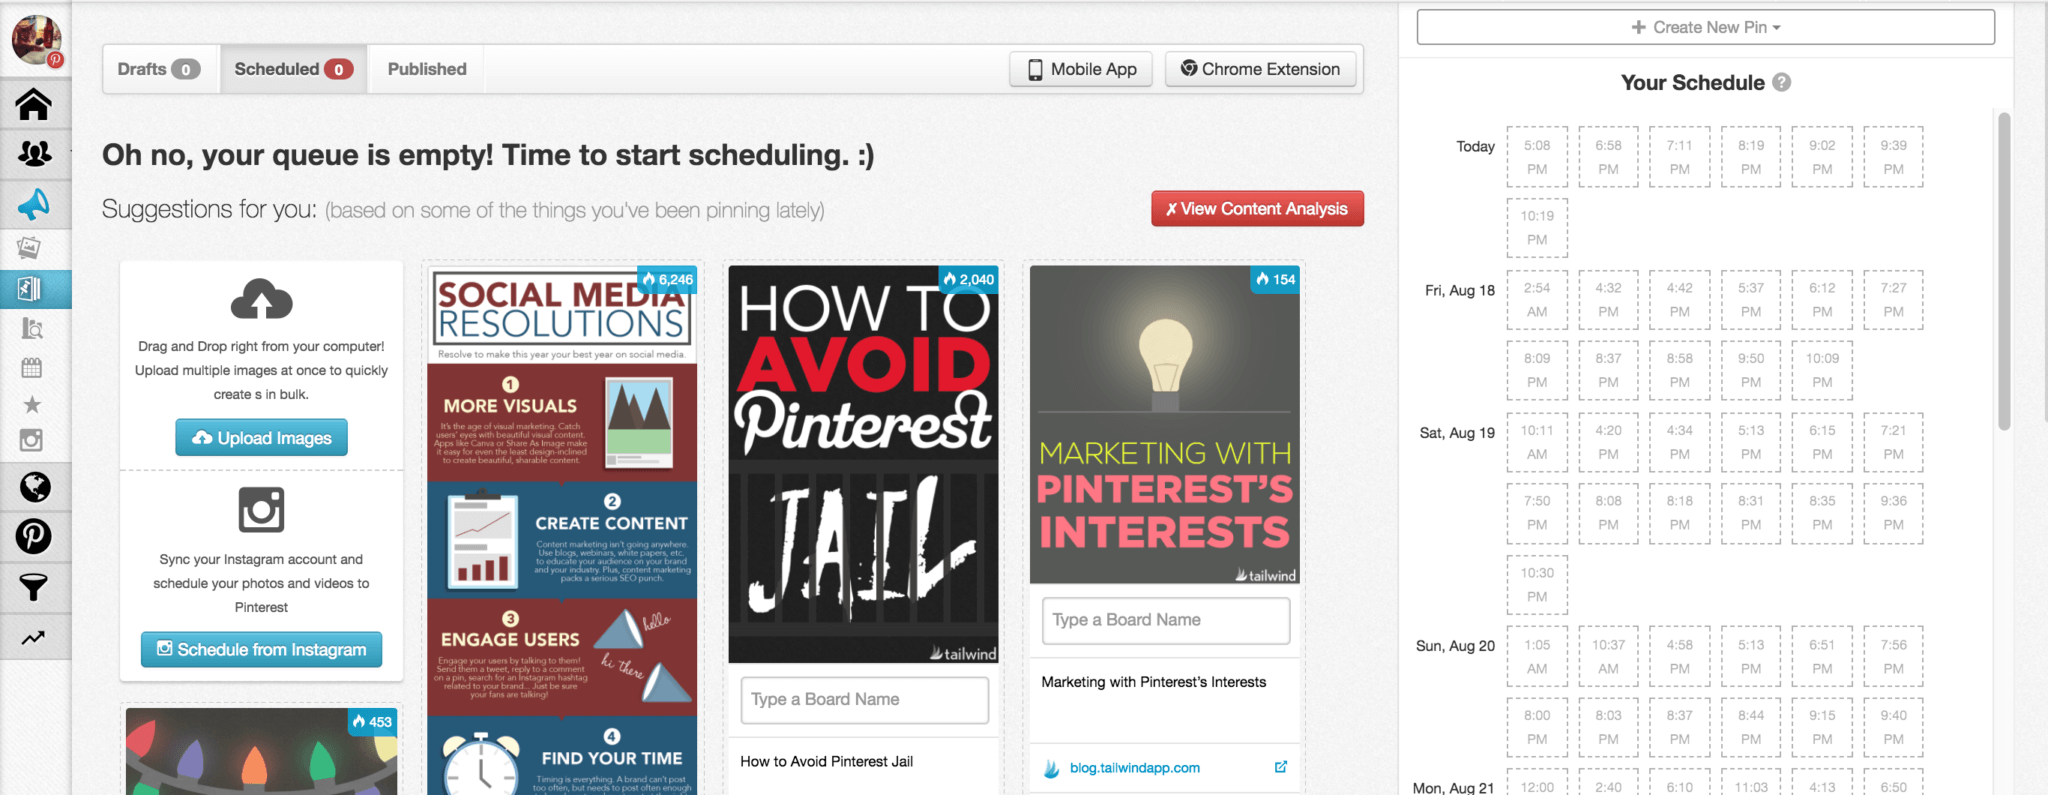Click 'Marketing with Pinterest's Interests' description text
Screen dimensions: 2048x795
point(1153,682)
